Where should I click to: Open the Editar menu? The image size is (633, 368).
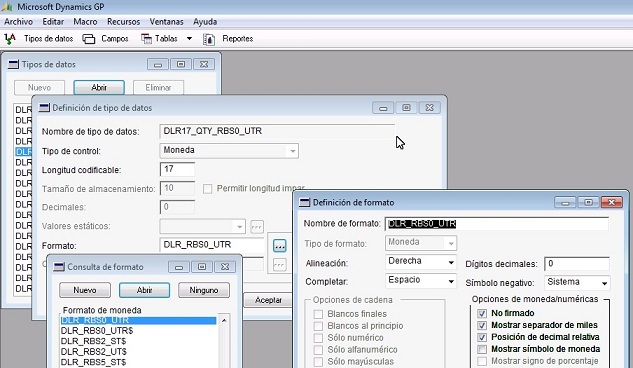(x=53, y=22)
